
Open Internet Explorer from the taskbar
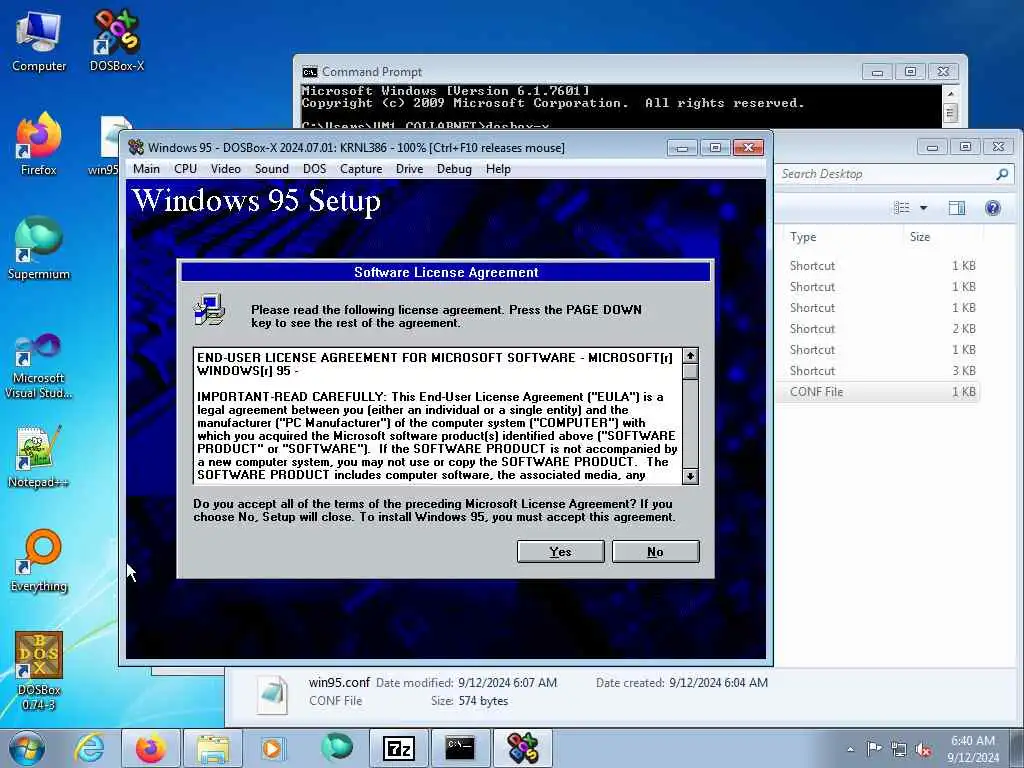(x=89, y=748)
